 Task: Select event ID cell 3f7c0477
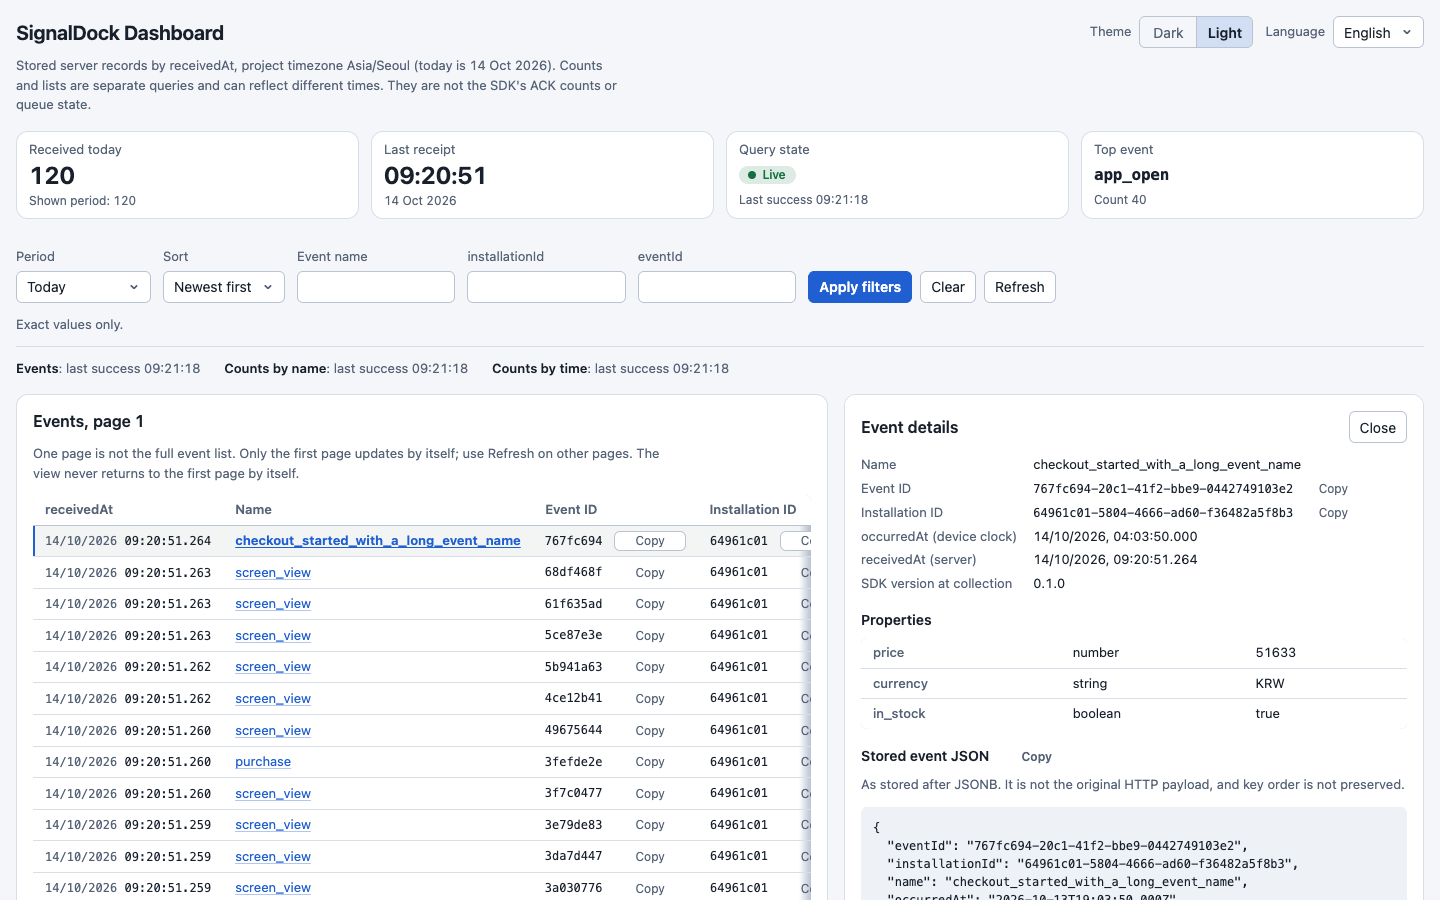(x=574, y=794)
